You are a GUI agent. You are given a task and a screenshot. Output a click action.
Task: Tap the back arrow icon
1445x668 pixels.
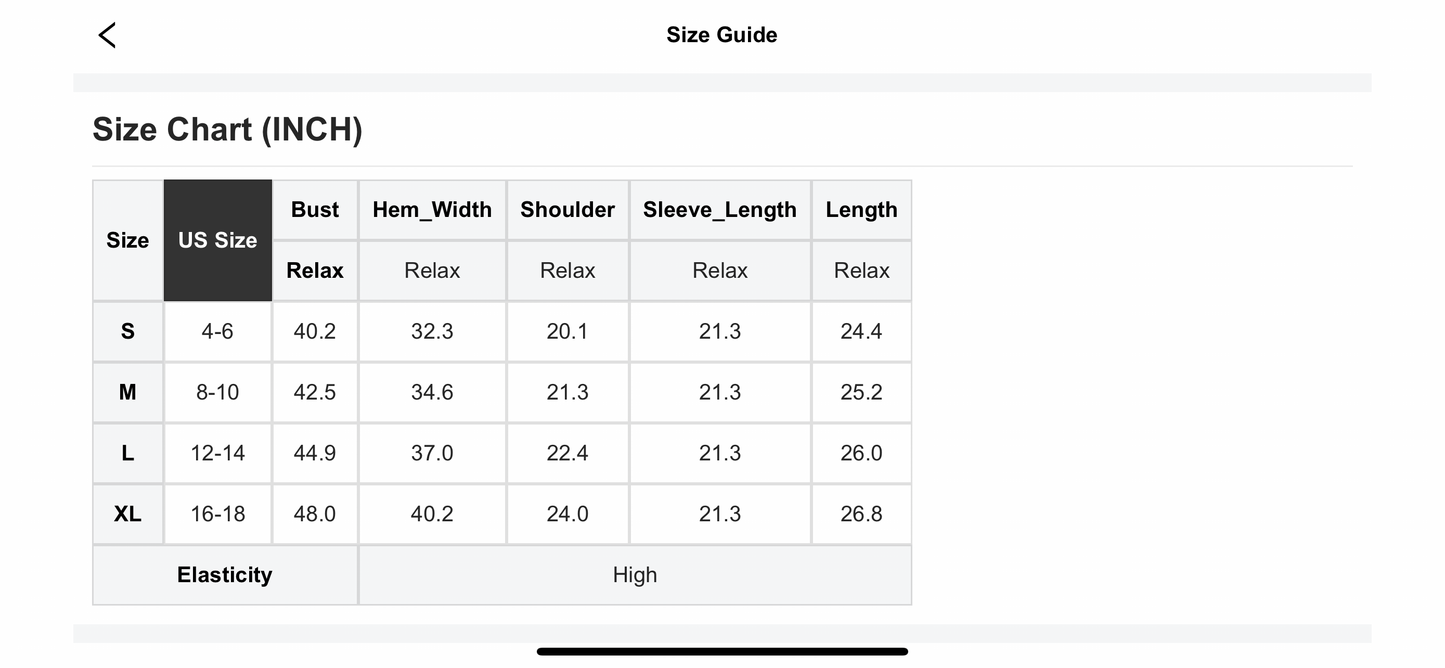[x=107, y=35]
